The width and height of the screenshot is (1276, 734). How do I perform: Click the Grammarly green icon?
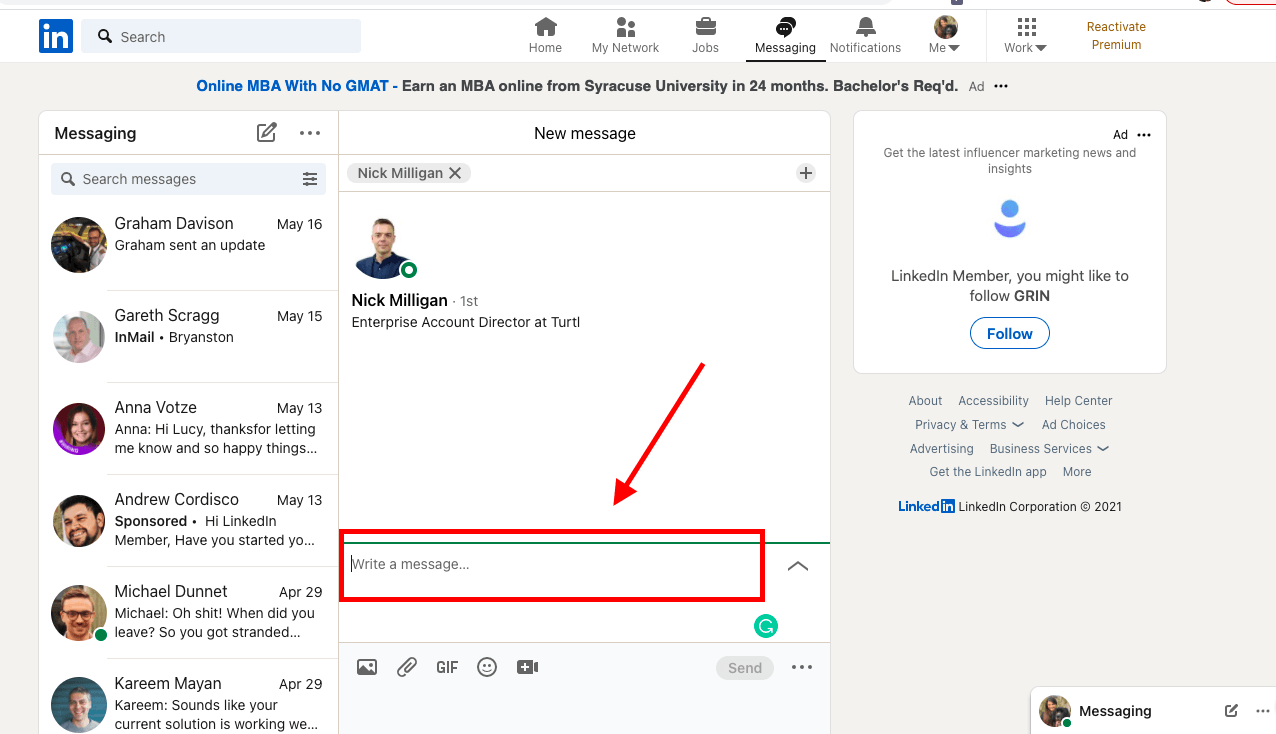point(766,627)
